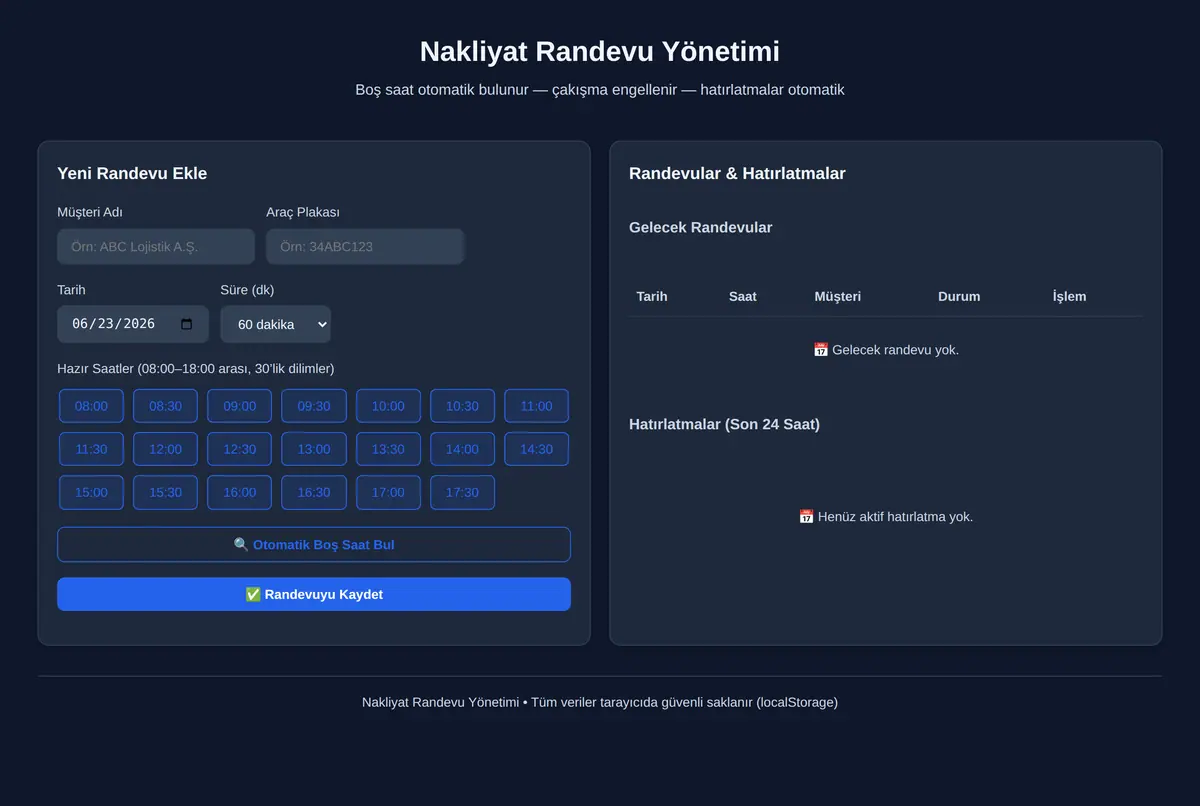The image size is (1200, 806).
Task: Select the 17:00 time slot
Action: point(388,492)
